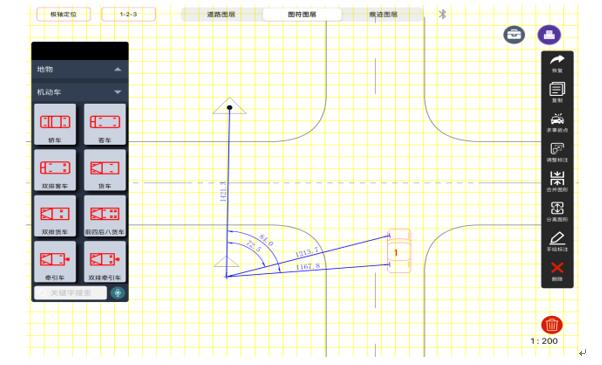Click the curved arrow restore icon
This screenshot has height=365, width=602.
[557, 63]
